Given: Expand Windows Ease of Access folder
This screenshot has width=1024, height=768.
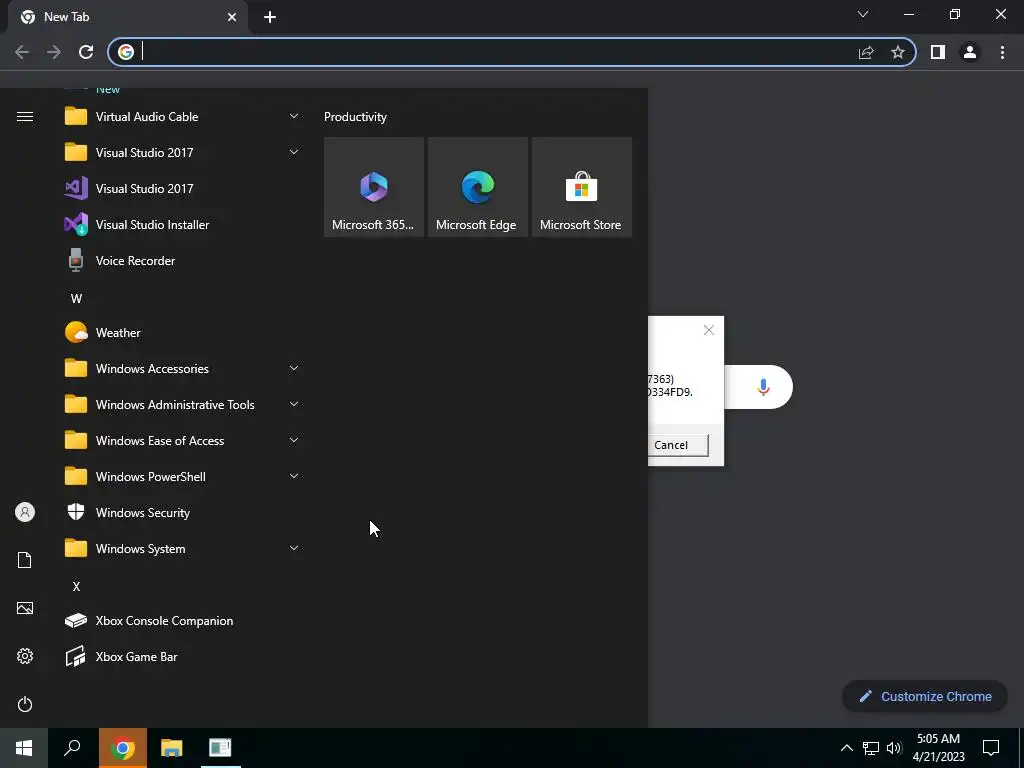Looking at the screenshot, I should click(182, 440).
